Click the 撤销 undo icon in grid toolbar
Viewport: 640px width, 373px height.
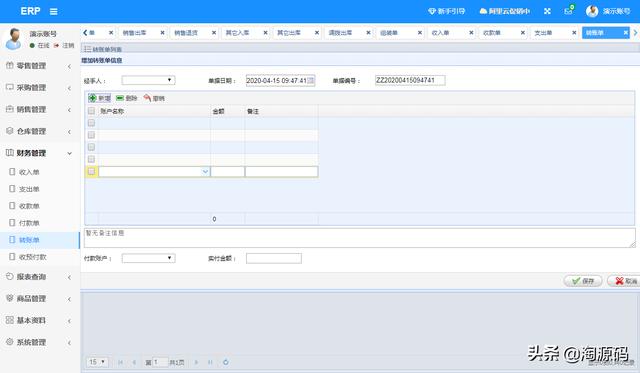coord(147,98)
